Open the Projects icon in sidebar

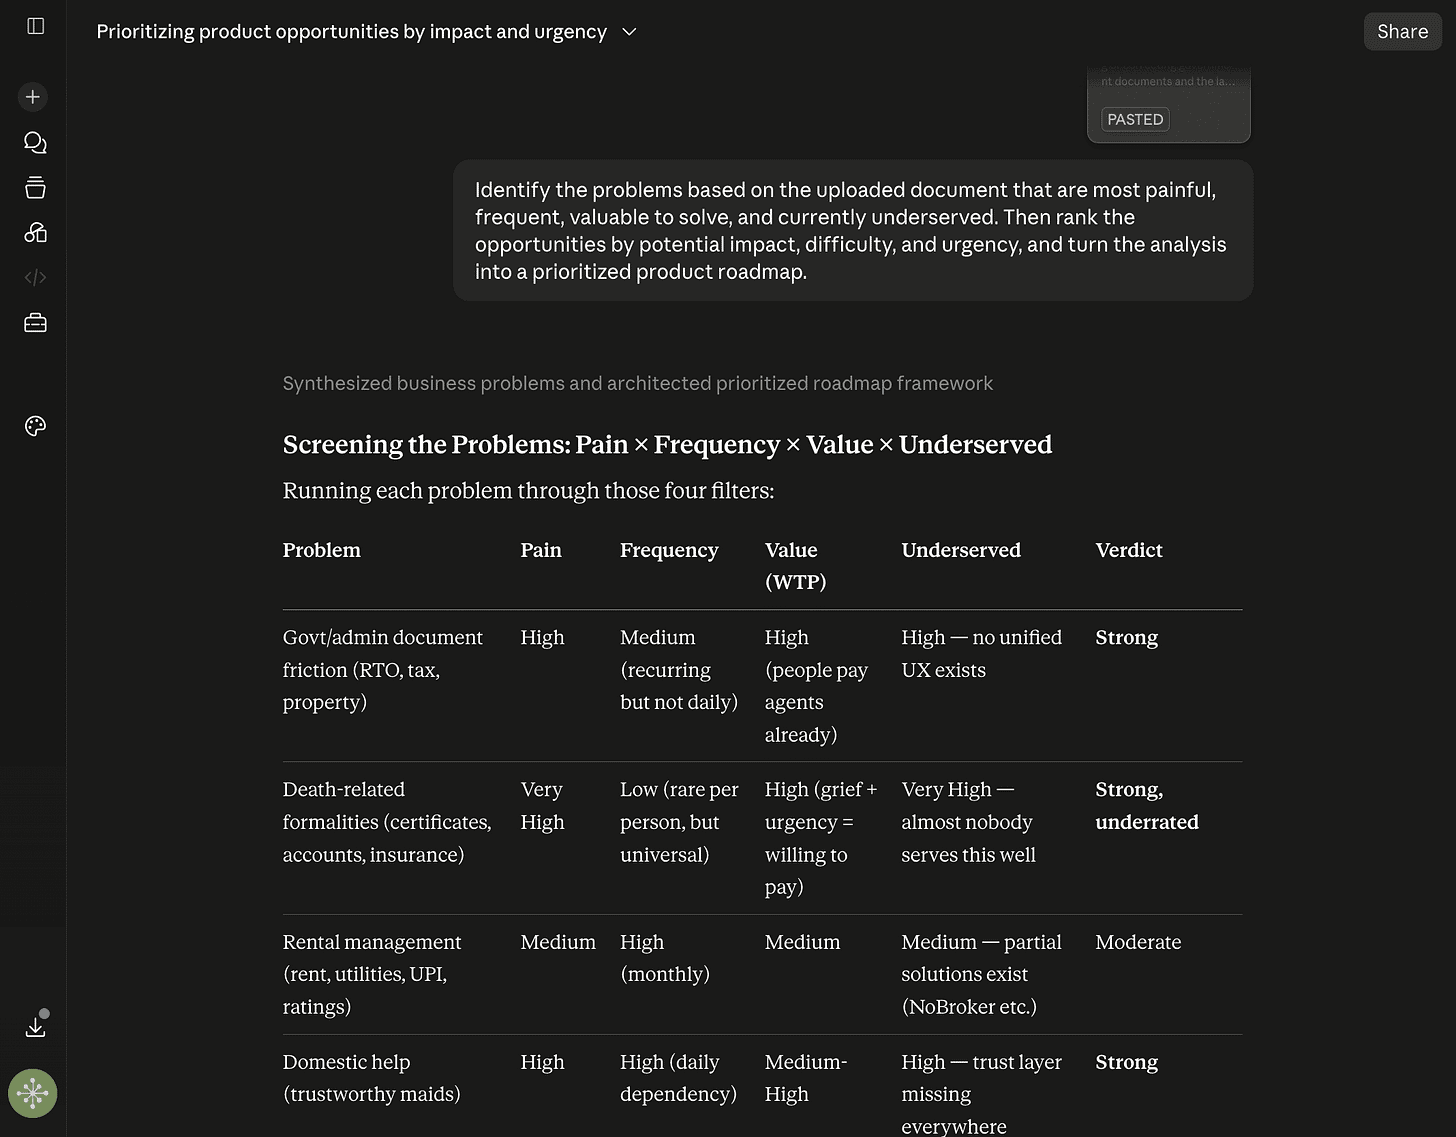point(35,188)
